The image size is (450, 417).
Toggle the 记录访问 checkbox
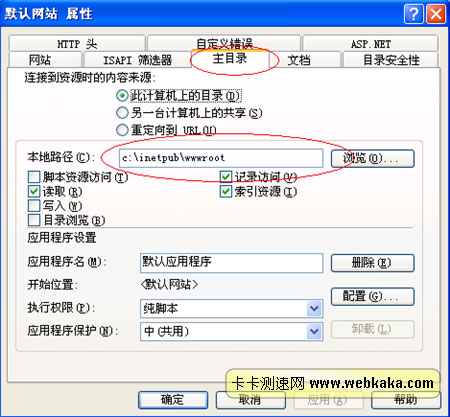point(226,177)
